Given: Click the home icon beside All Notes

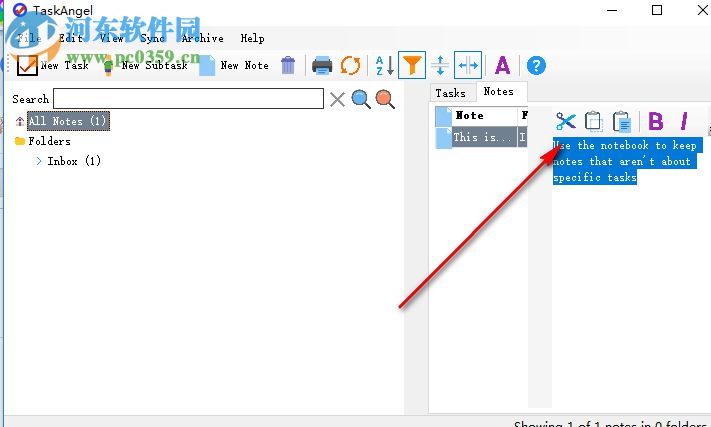Looking at the screenshot, I should pyautogui.click(x=19, y=121).
